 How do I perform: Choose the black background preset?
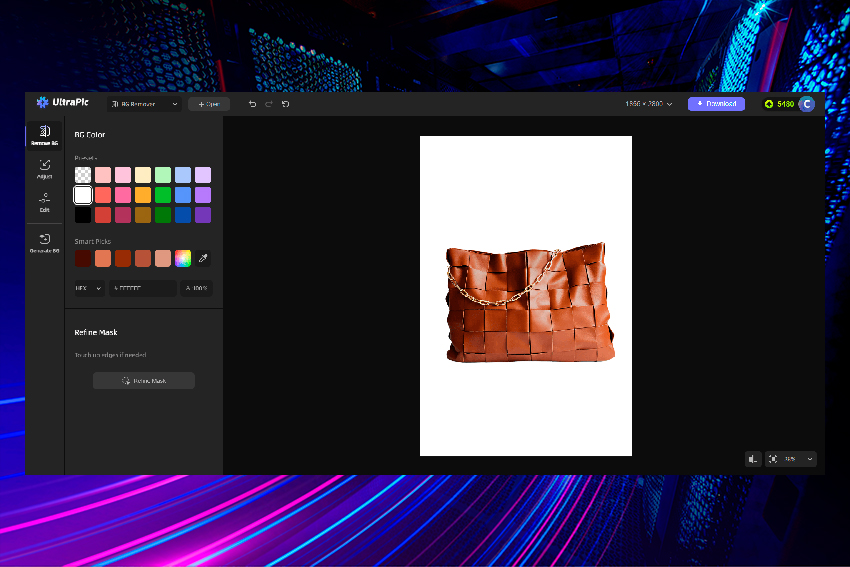point(83,215)
